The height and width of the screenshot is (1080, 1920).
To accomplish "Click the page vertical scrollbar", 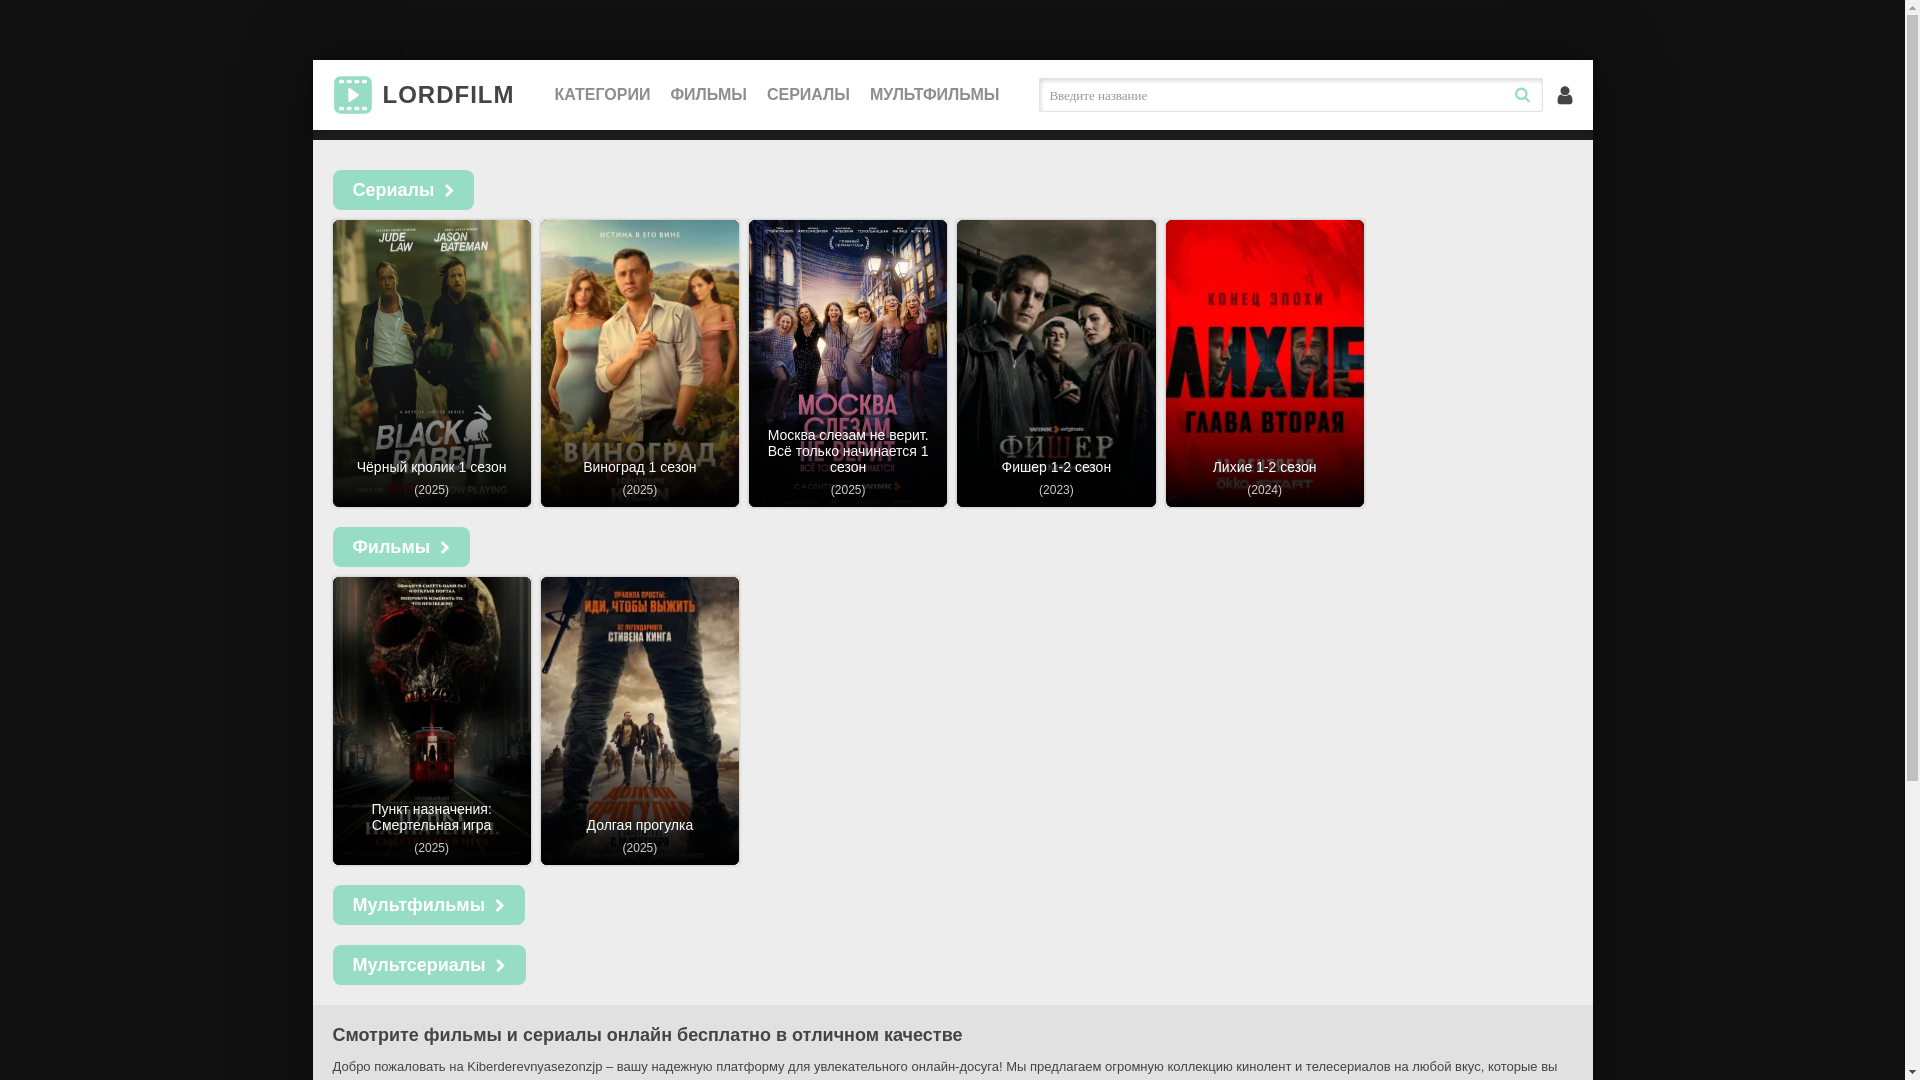I will tap(1912, 540).
